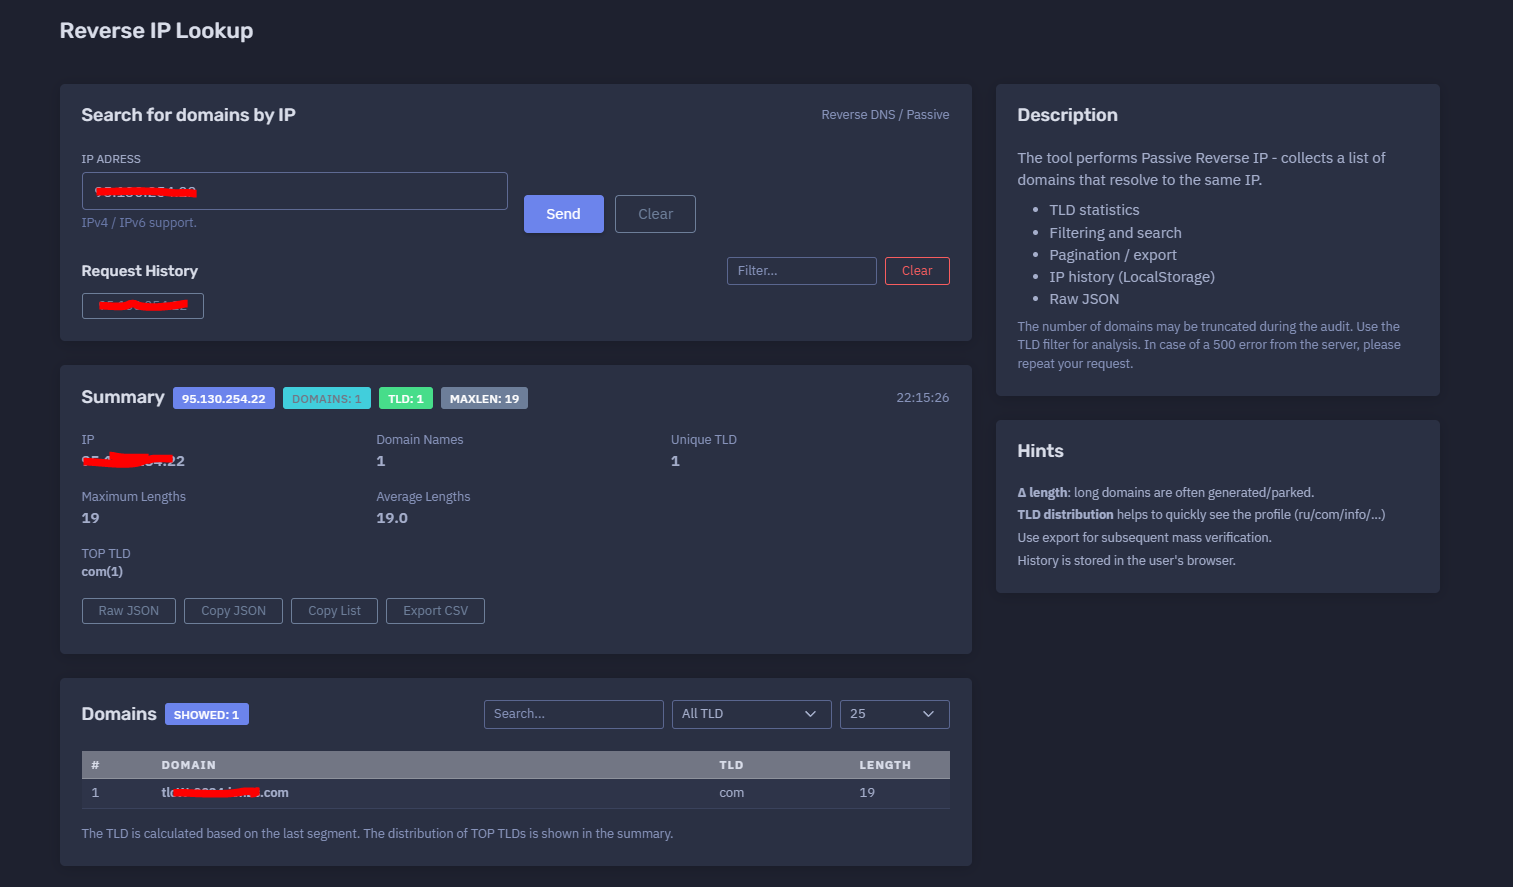Click the Raw JSON bullet in Description
Image resolution: width=1513 pixels, height=887 pixels.
1084,299
